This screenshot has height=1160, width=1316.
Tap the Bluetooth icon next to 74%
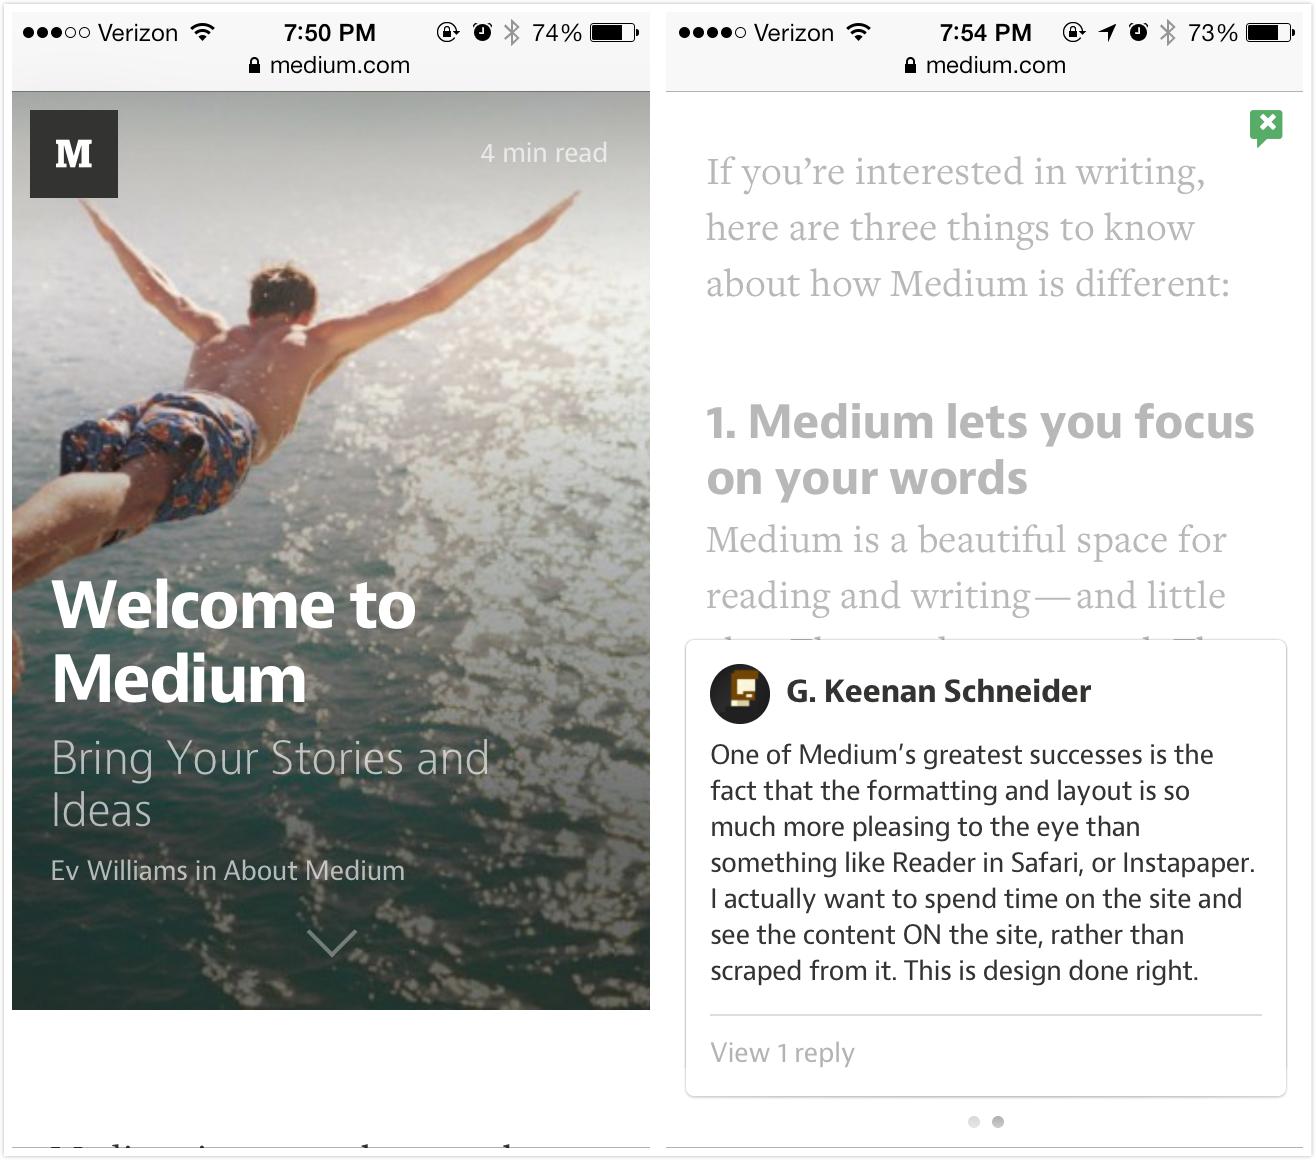[x=512, y=32]
